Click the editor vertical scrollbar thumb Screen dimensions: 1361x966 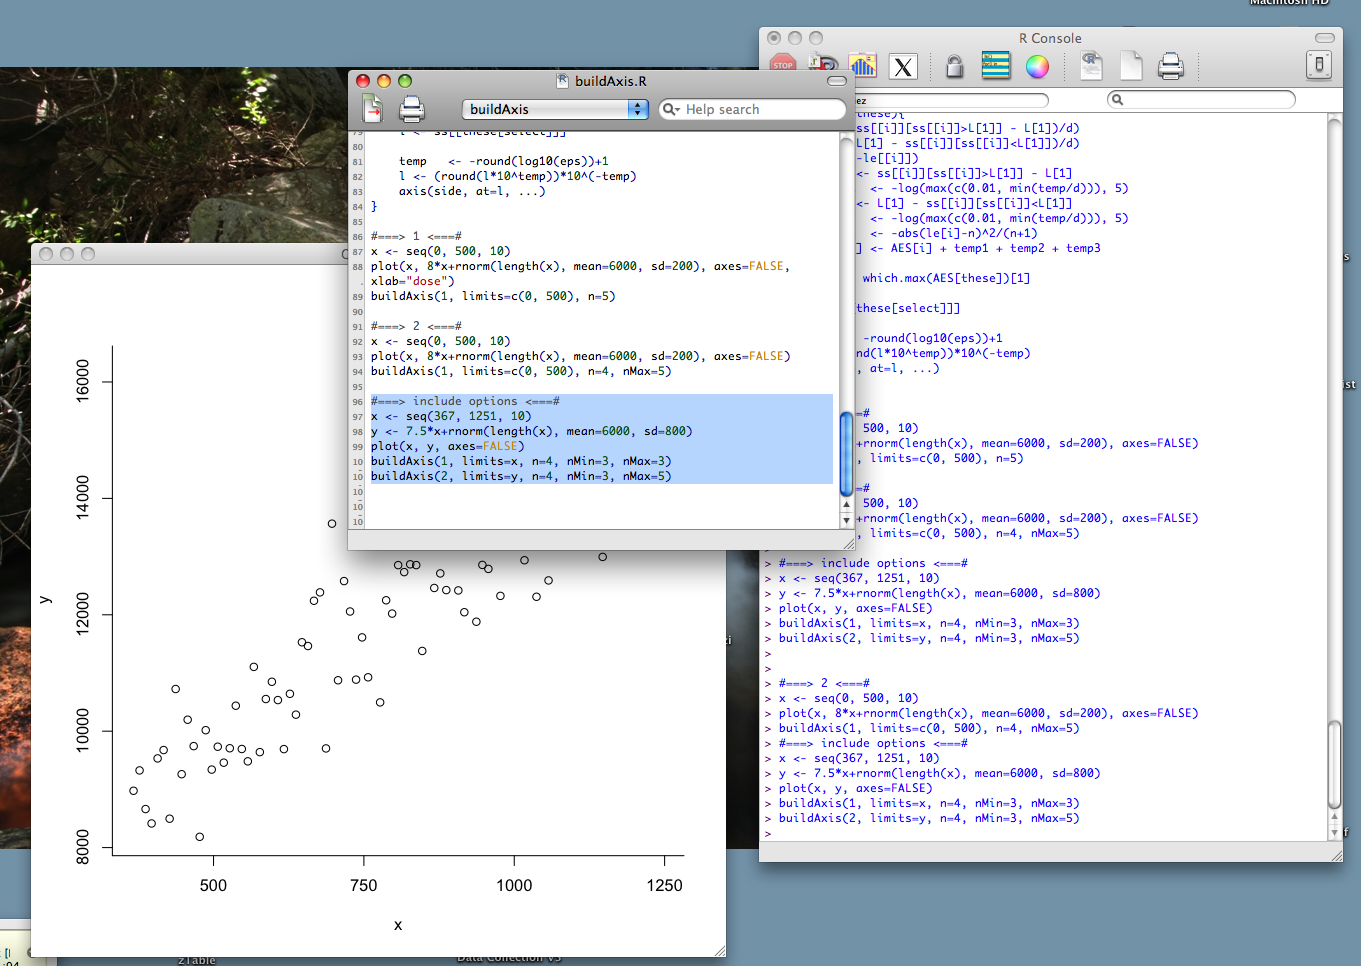click(x=846, y=453)
